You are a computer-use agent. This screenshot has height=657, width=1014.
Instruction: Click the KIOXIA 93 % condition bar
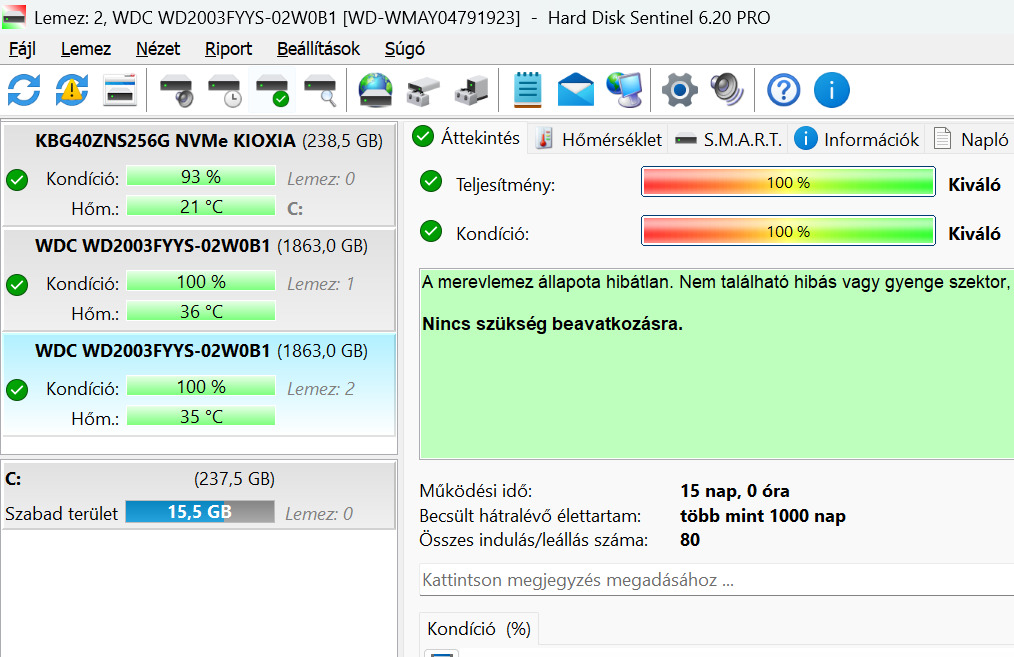coord(201,176)
